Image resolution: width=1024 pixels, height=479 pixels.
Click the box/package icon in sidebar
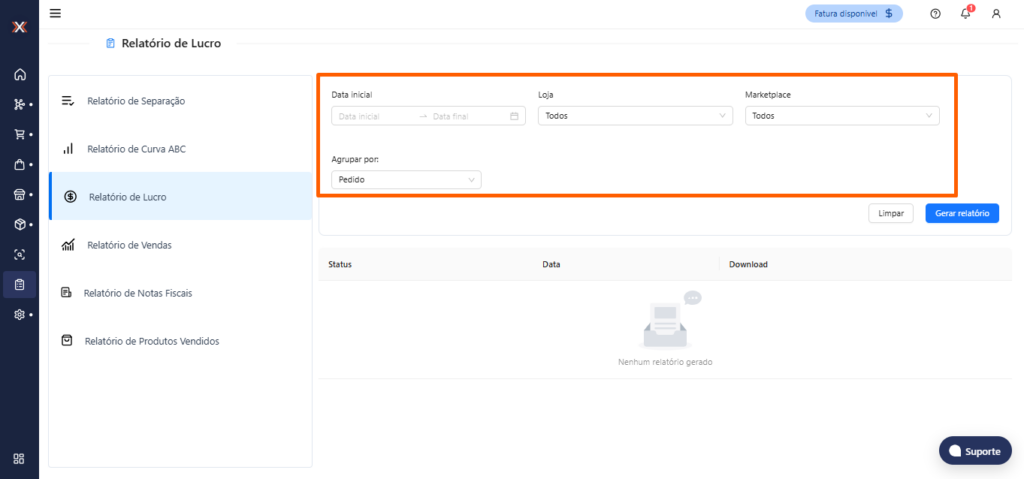click(x=19, y=224)
